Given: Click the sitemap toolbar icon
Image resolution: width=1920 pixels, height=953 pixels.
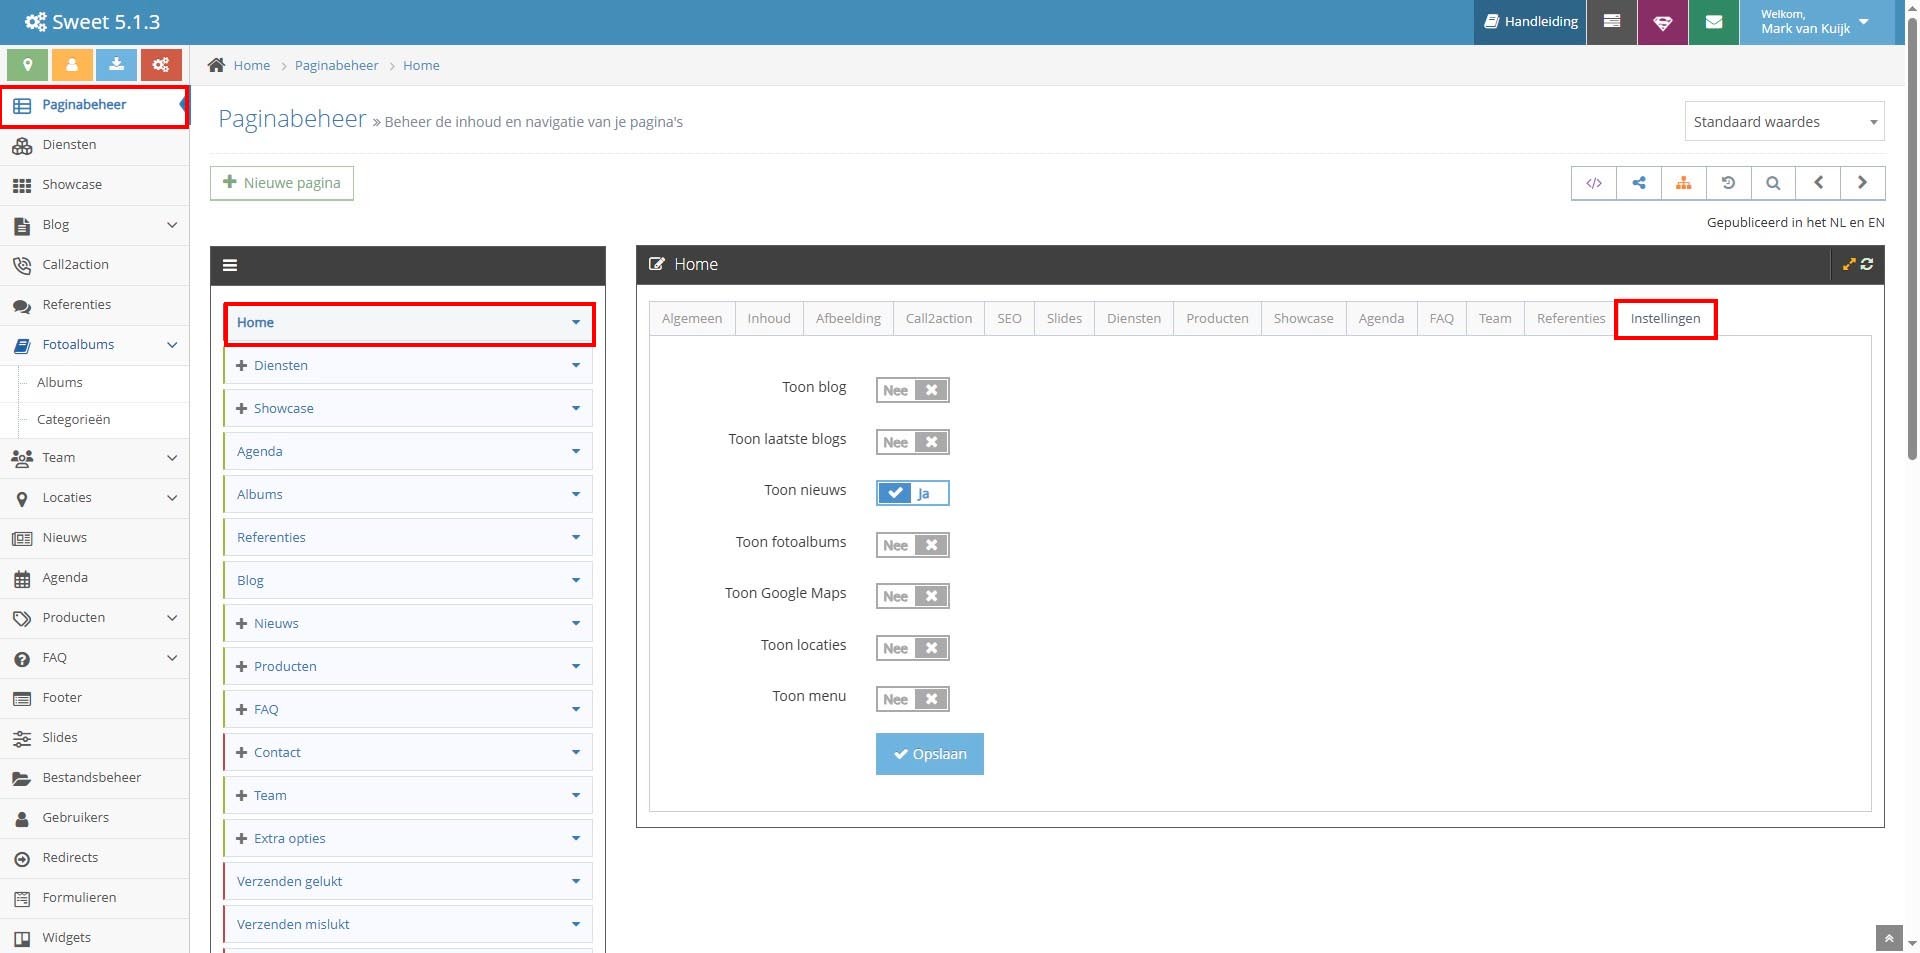Looking at the screenshot, I should tap(1684, 183).
